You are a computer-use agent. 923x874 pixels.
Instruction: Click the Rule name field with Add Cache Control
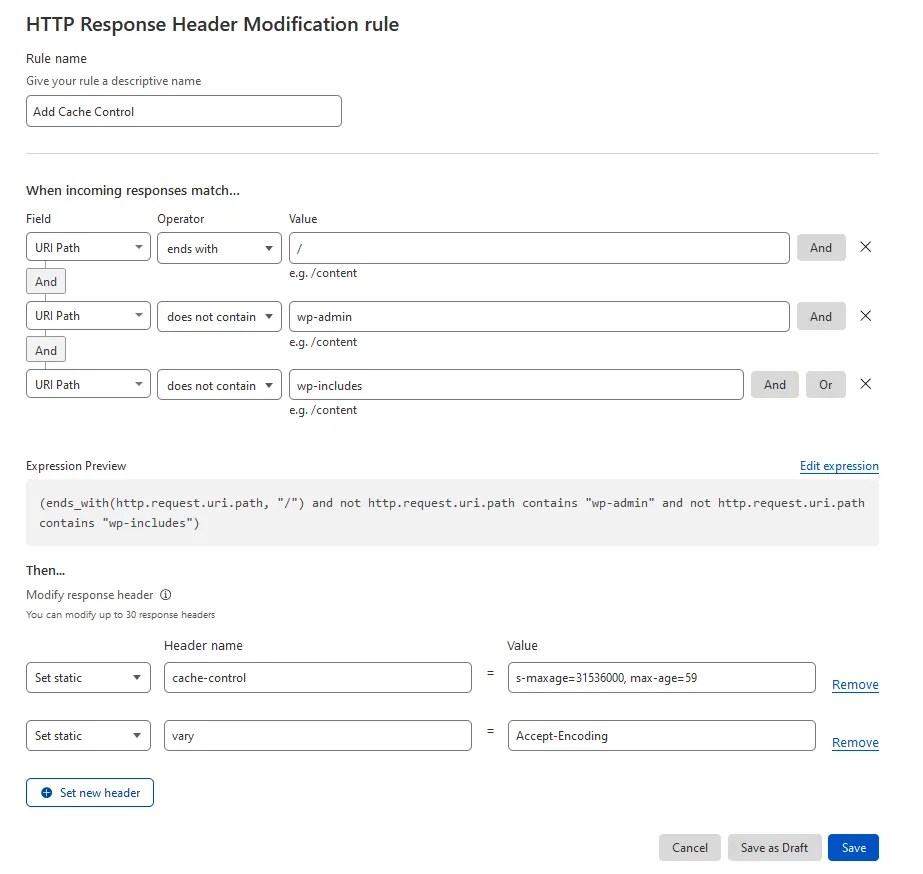pos(183,111)
